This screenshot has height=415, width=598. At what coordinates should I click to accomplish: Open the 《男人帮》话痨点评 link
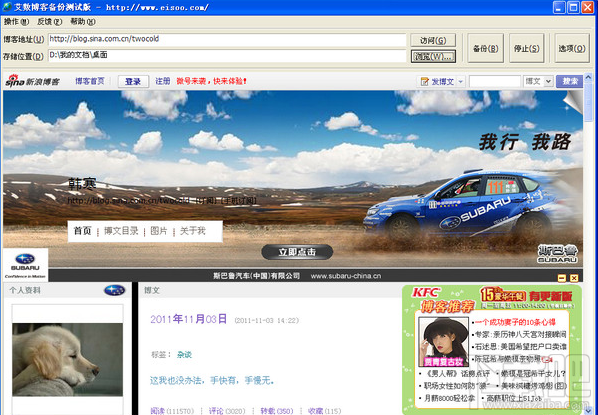[457, 373]
